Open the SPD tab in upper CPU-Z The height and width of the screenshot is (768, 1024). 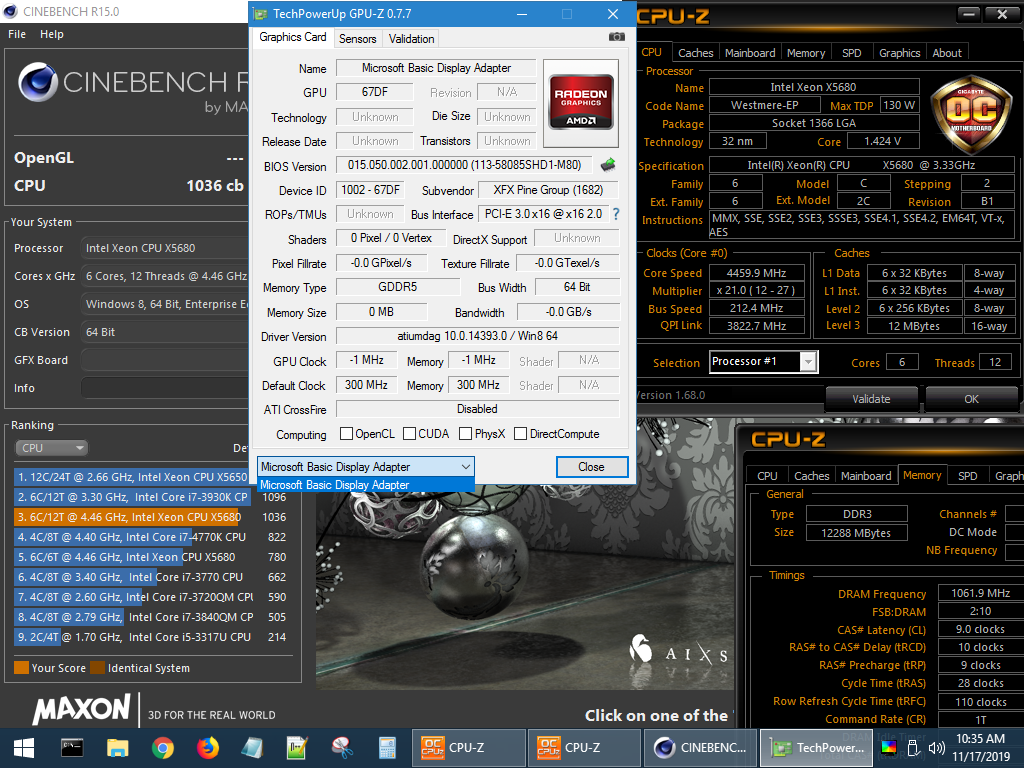(852, 53)
